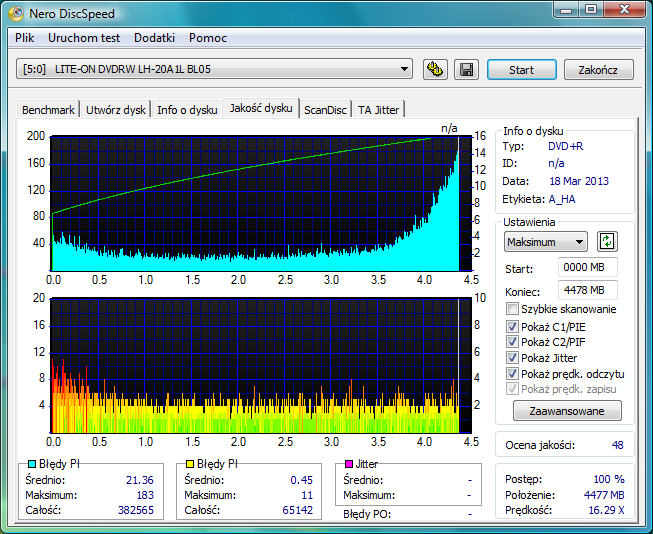Viewport: 653px width, 534px height.
Task: Click the Start position field 0000 MB
Action: coord(588,267)
